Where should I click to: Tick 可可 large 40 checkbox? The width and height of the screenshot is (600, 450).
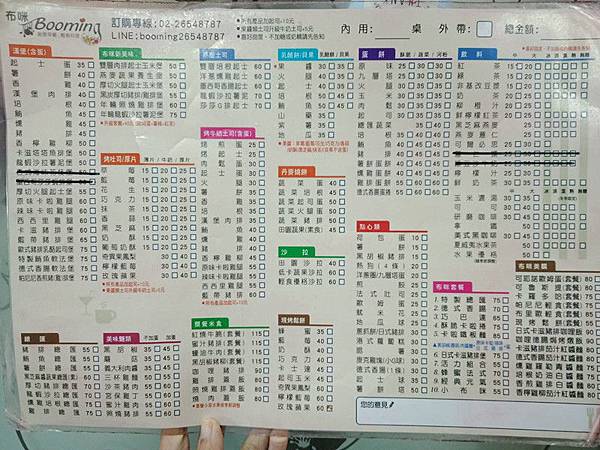(536, 207)
